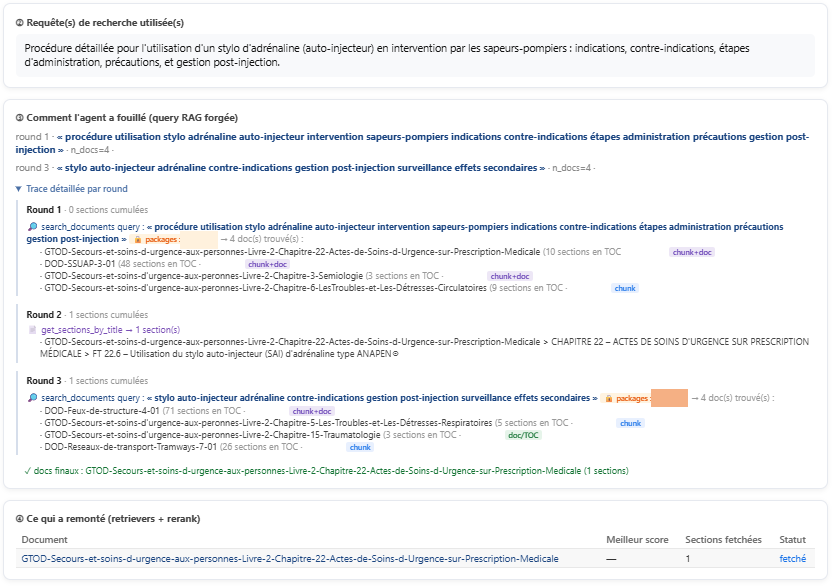Image resolution: width=832 pixels, height=586 pixels.
Task: Click the lock icon in Round 1 packages
Action: tap(138, 239)
